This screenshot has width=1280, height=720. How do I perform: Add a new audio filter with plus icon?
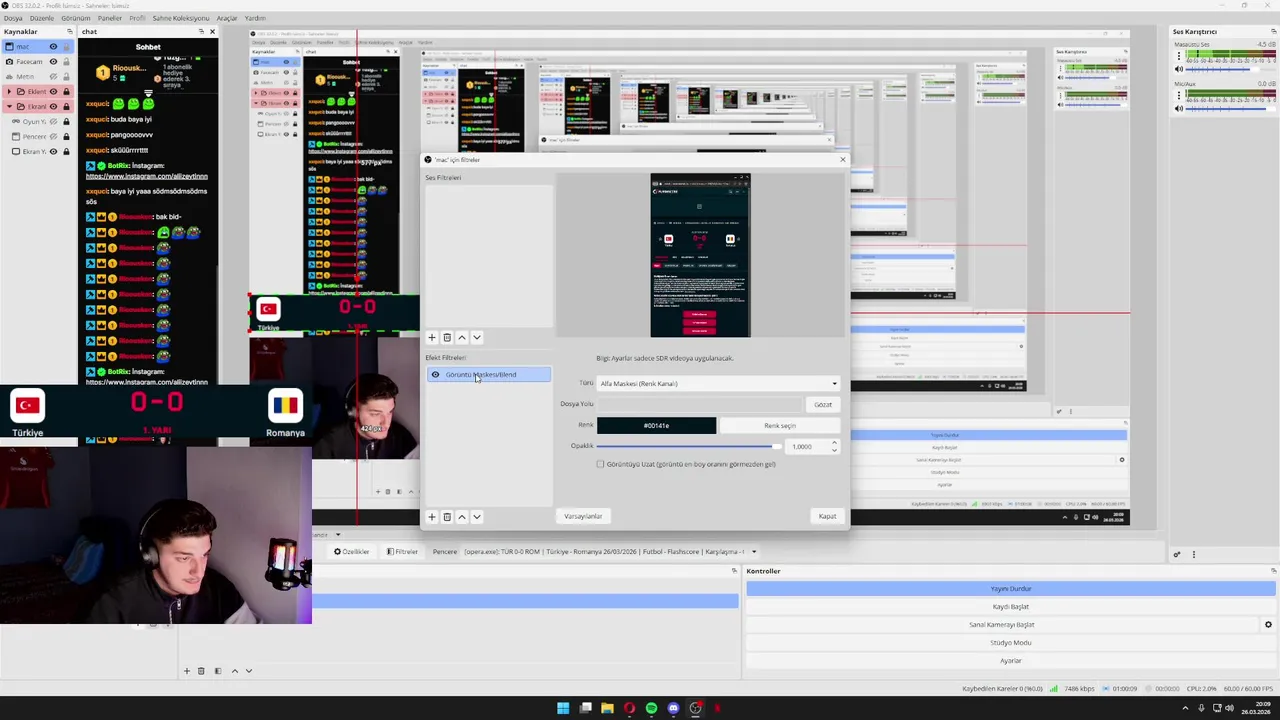[x=432, y=337]
